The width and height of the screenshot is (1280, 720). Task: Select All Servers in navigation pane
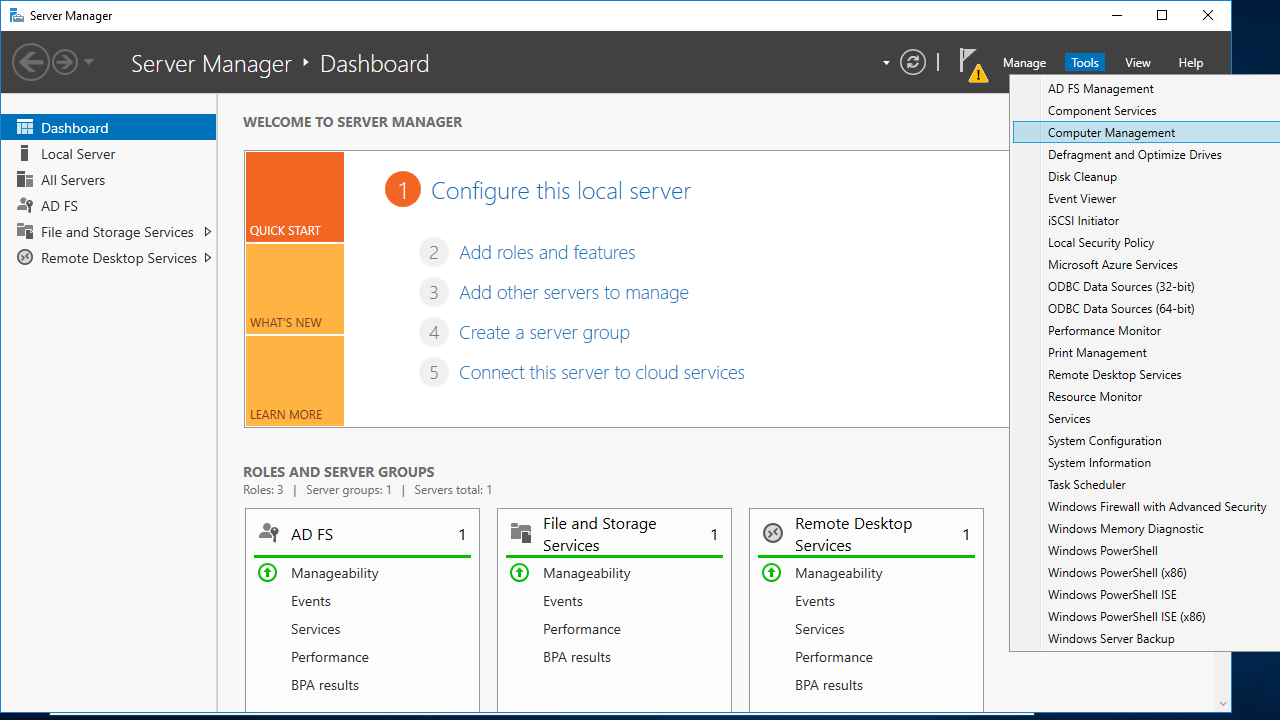(73, 180)
